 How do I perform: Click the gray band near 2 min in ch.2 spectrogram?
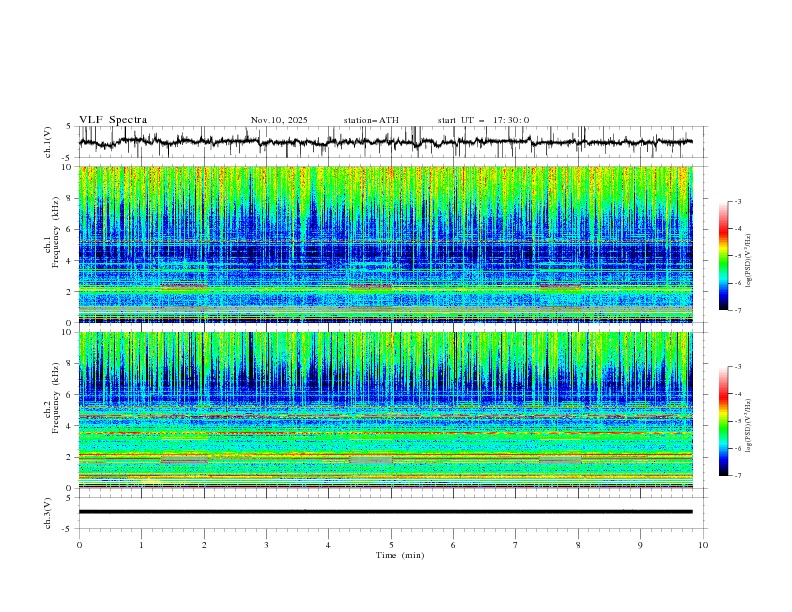pyautogui.click(x=184, y=460)
